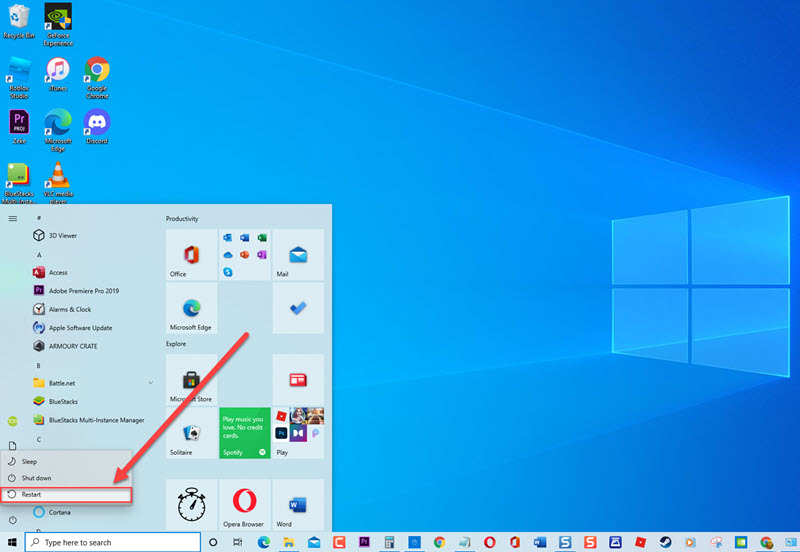This screenshot has height=552, width=800.
Task: Open the red News tile
Action: (298, 380)
